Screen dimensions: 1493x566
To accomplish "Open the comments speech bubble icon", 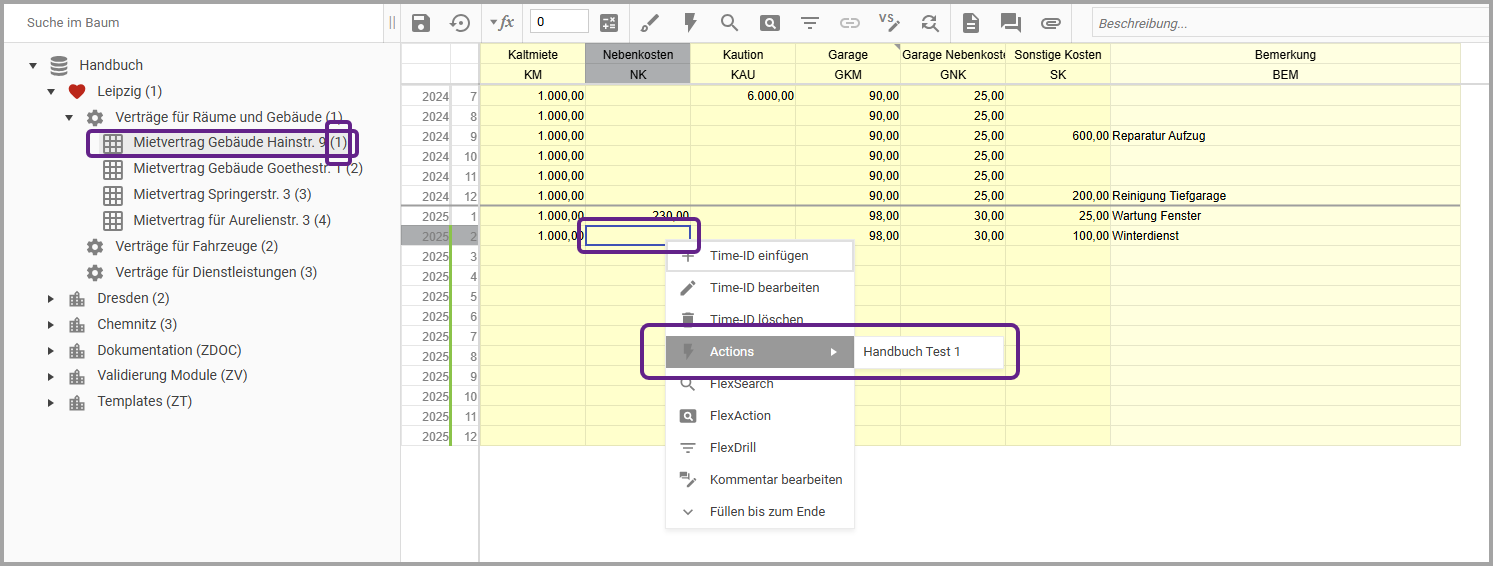I will 1010,23.
